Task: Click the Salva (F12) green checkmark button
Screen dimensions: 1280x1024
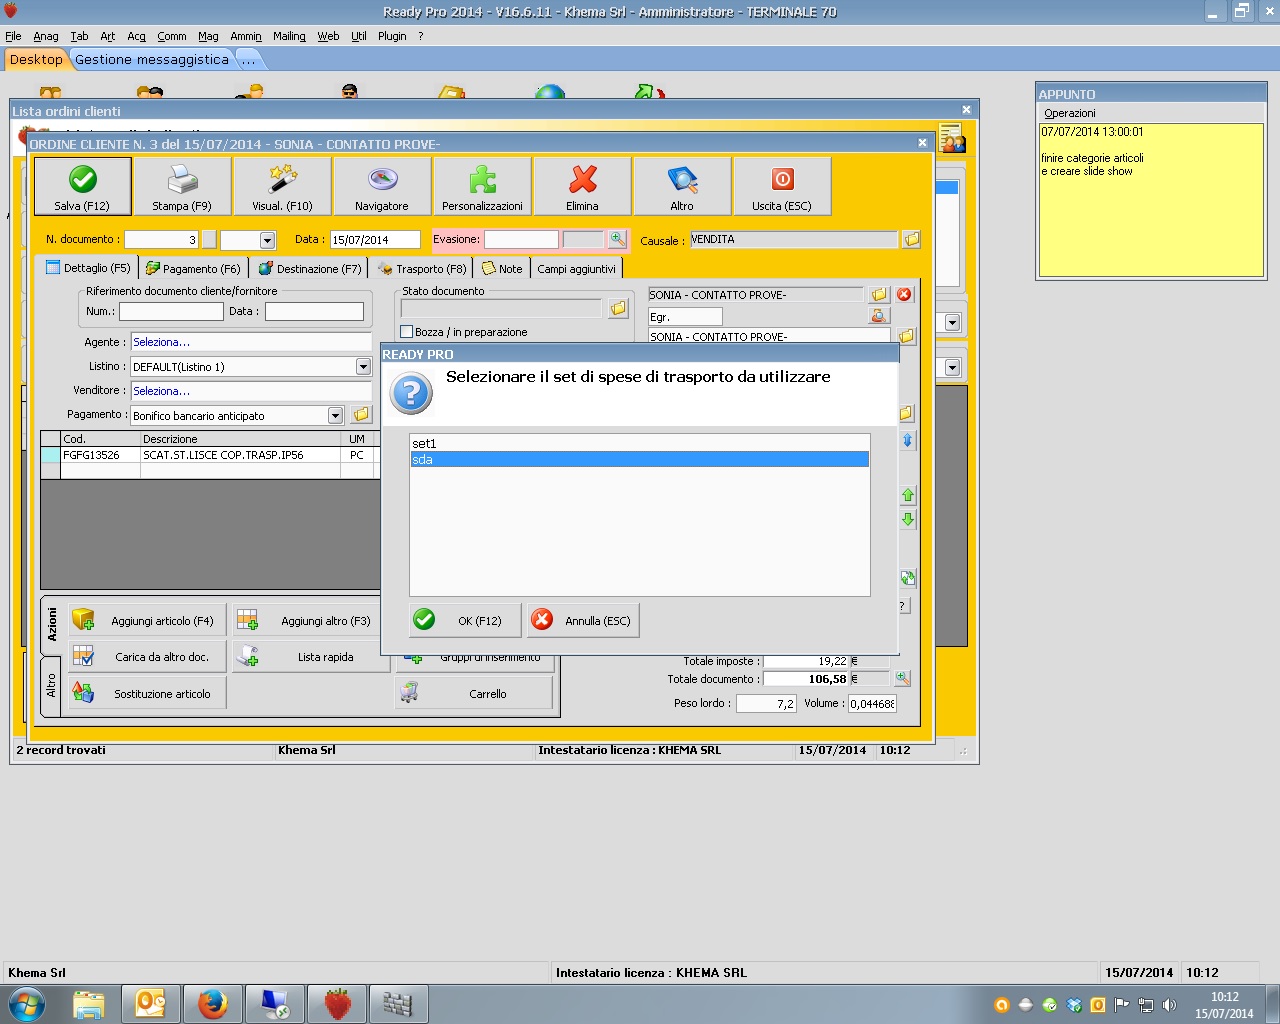Action: [83, 186]
